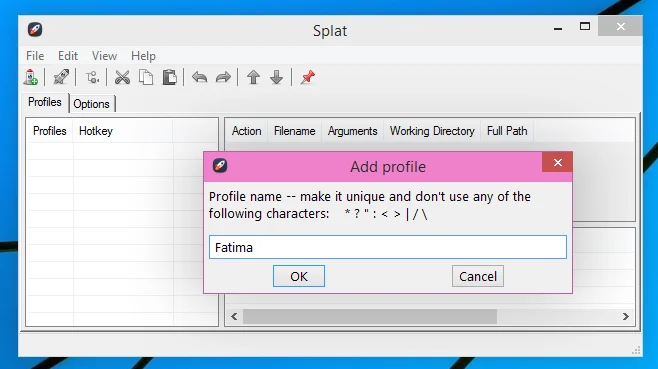658x369 pixels.
Task: Click the Move Down arrow icon
Action: [x=277, y=77]
